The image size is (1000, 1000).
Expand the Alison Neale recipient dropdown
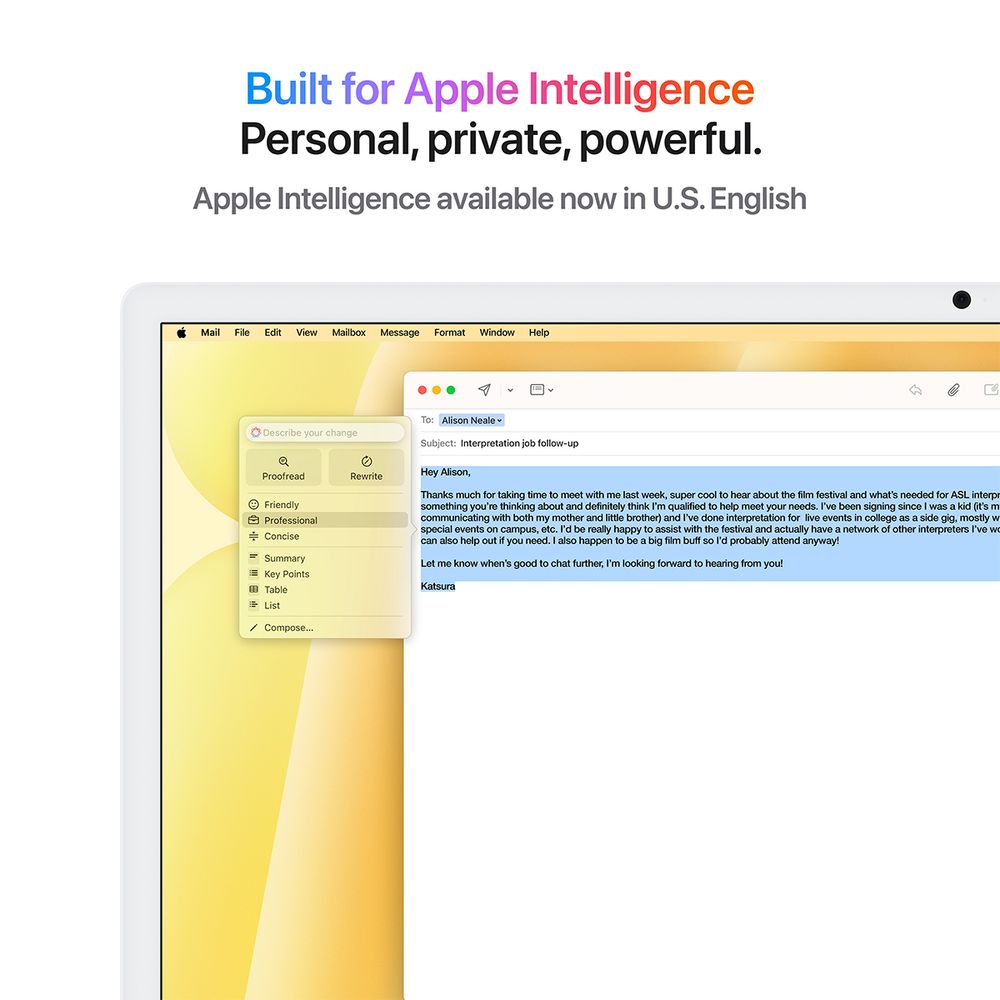point(500,421)
